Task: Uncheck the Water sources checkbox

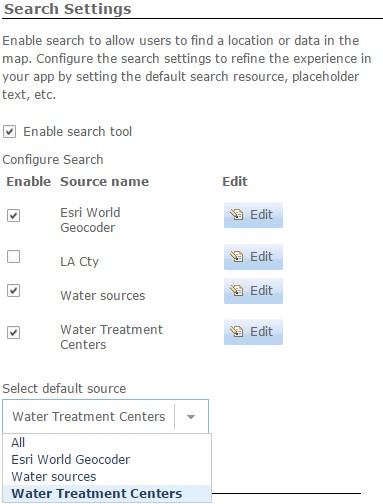Action: [x=13, y=291]
